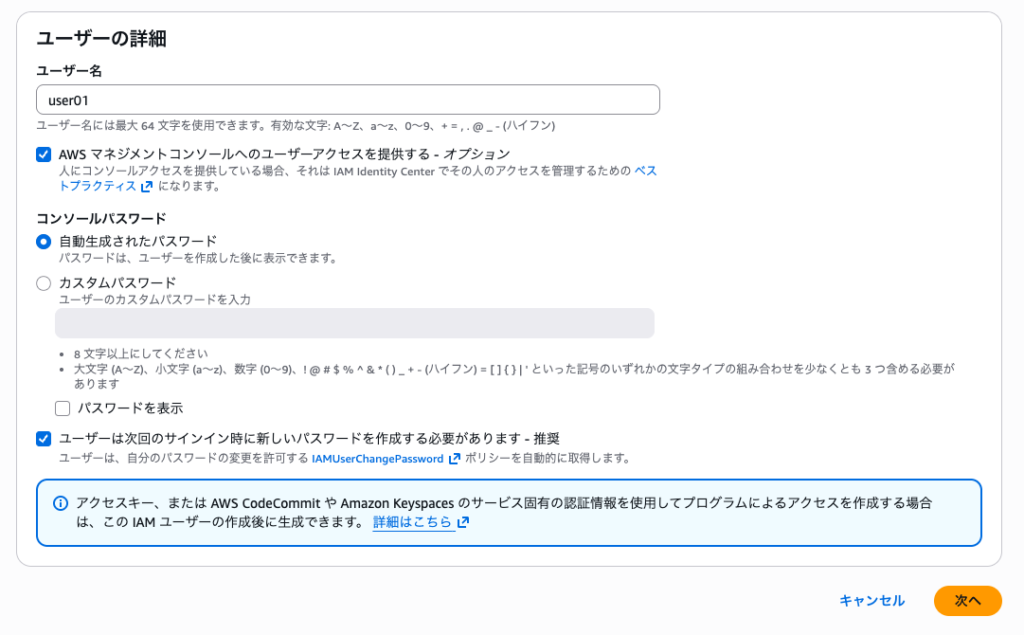1024x635 pixels.
Task: Click the ユーザー名 field containing user01
Action: point(347,100)
